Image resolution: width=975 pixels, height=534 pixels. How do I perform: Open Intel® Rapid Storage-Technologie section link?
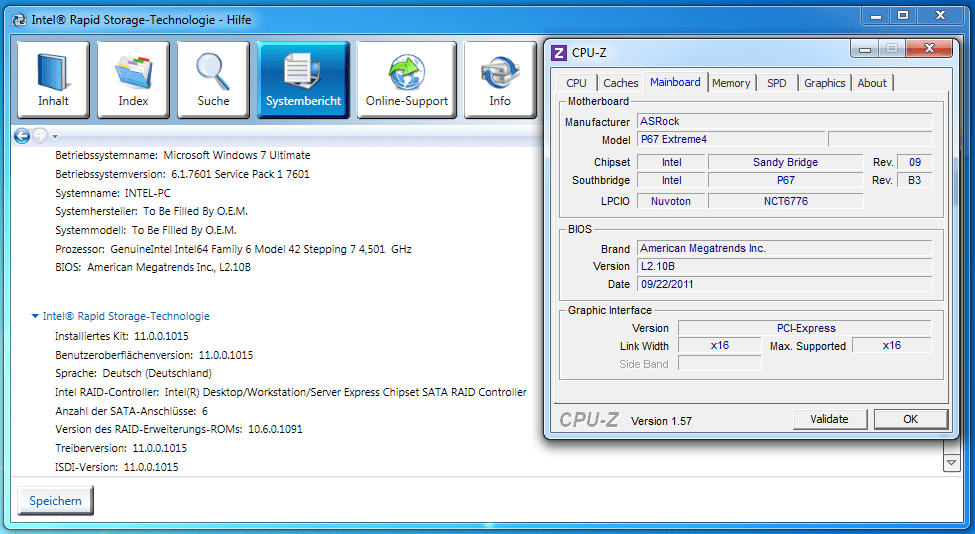pos(126,316)
